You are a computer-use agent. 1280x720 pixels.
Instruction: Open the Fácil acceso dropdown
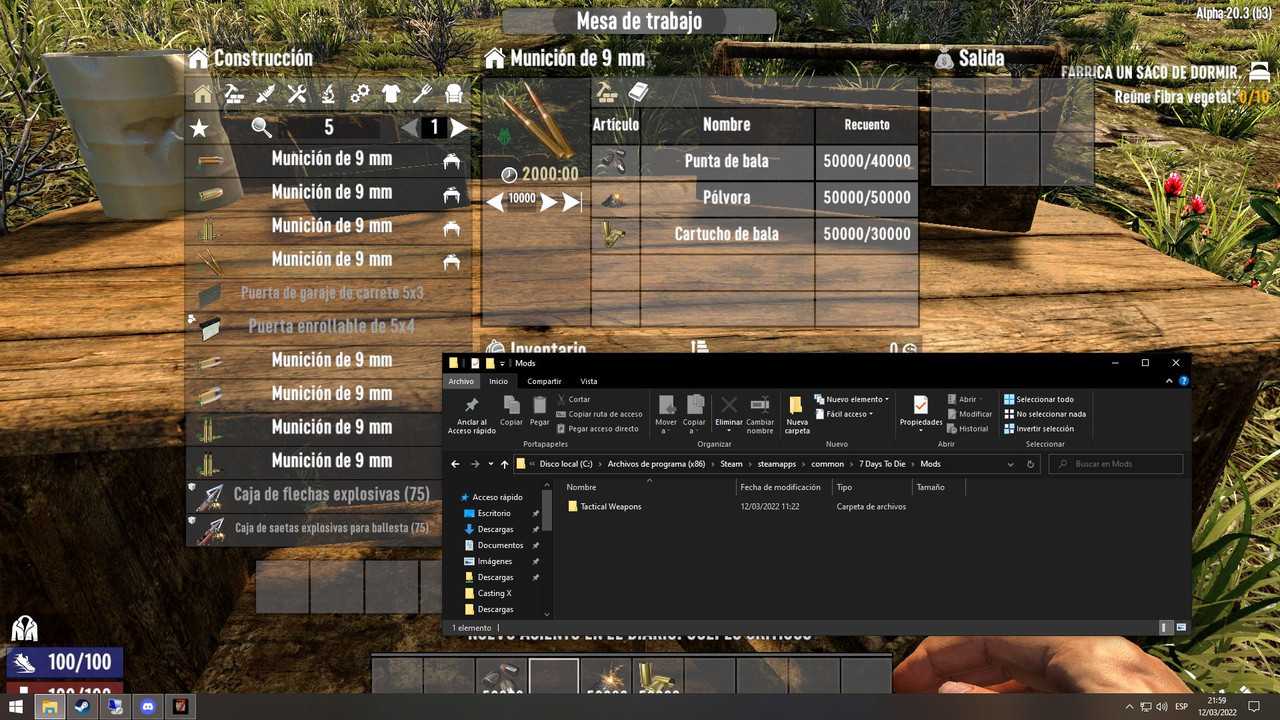(845, 414)
